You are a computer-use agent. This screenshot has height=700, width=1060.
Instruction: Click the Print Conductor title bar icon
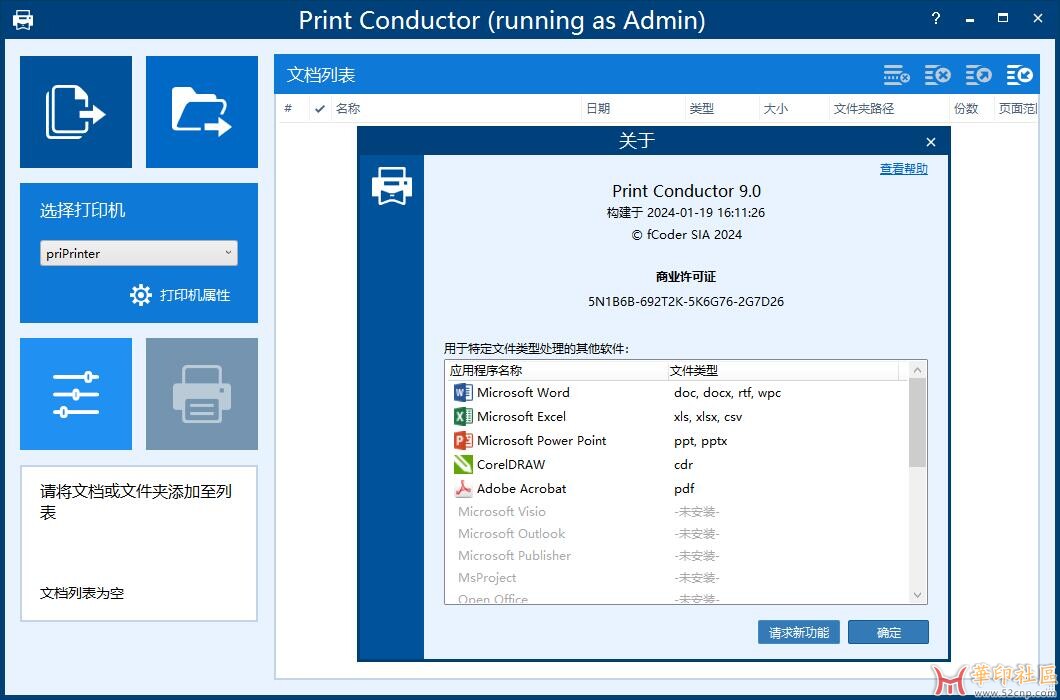[23, 20]
